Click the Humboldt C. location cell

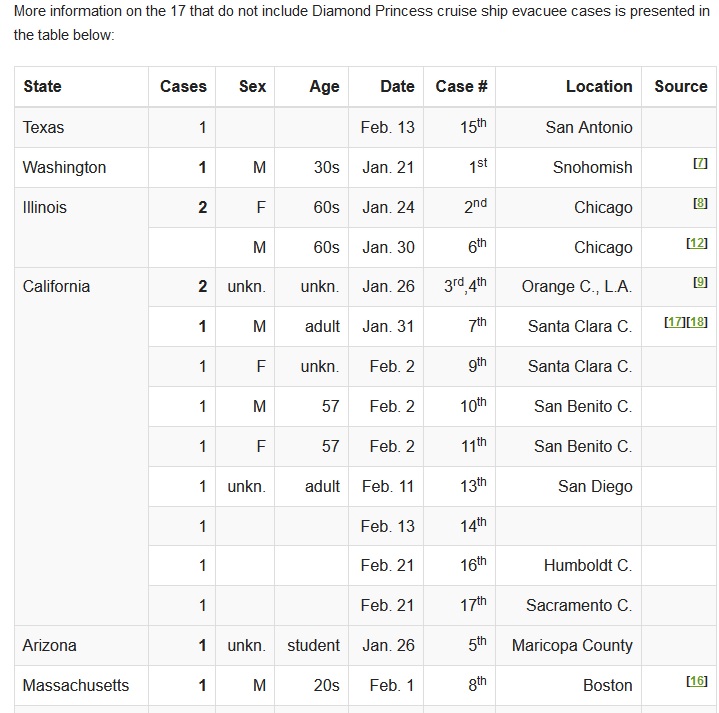tap(588, 565)
